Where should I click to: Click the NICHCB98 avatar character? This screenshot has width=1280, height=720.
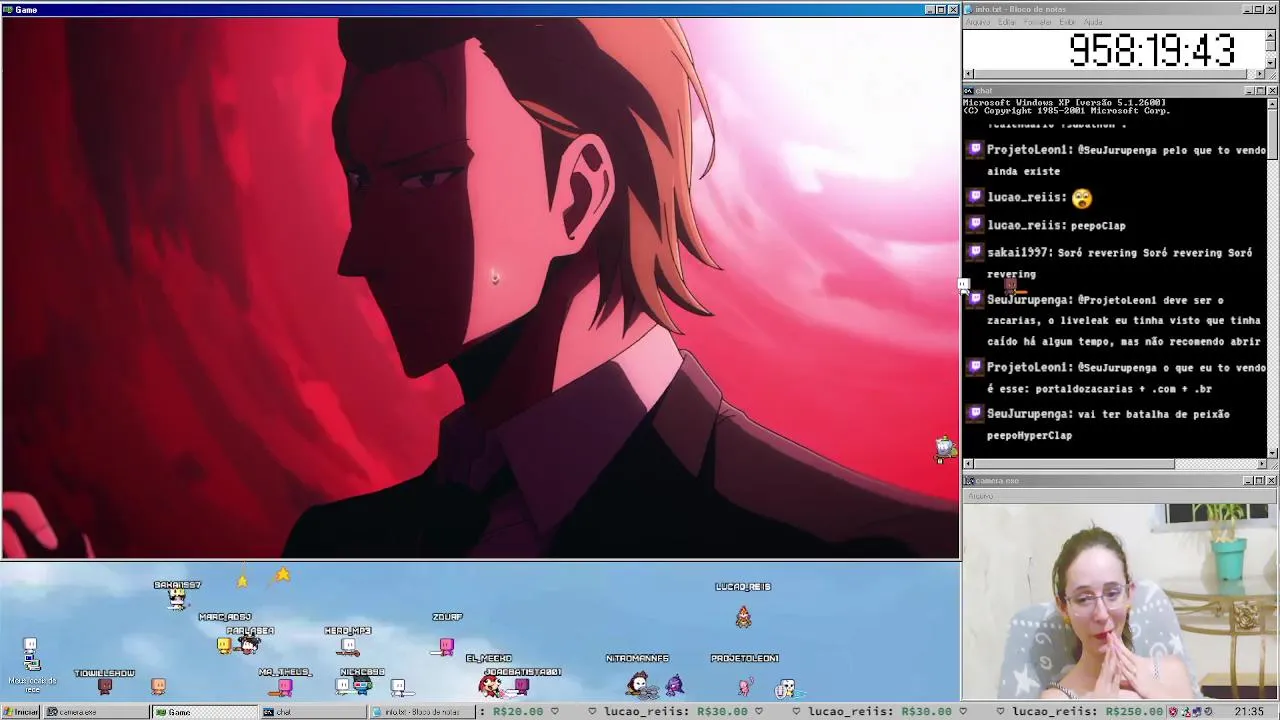(362, 687)
